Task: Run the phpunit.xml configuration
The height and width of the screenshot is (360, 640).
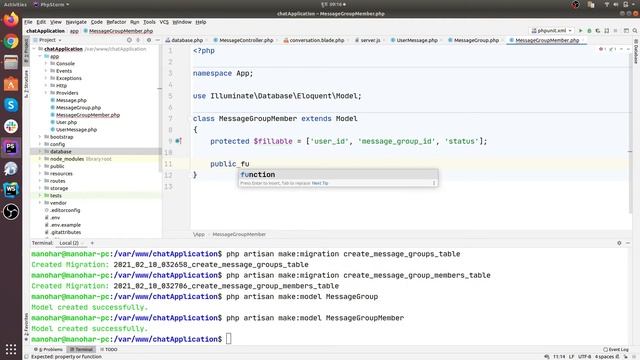Action: [580, 31]
